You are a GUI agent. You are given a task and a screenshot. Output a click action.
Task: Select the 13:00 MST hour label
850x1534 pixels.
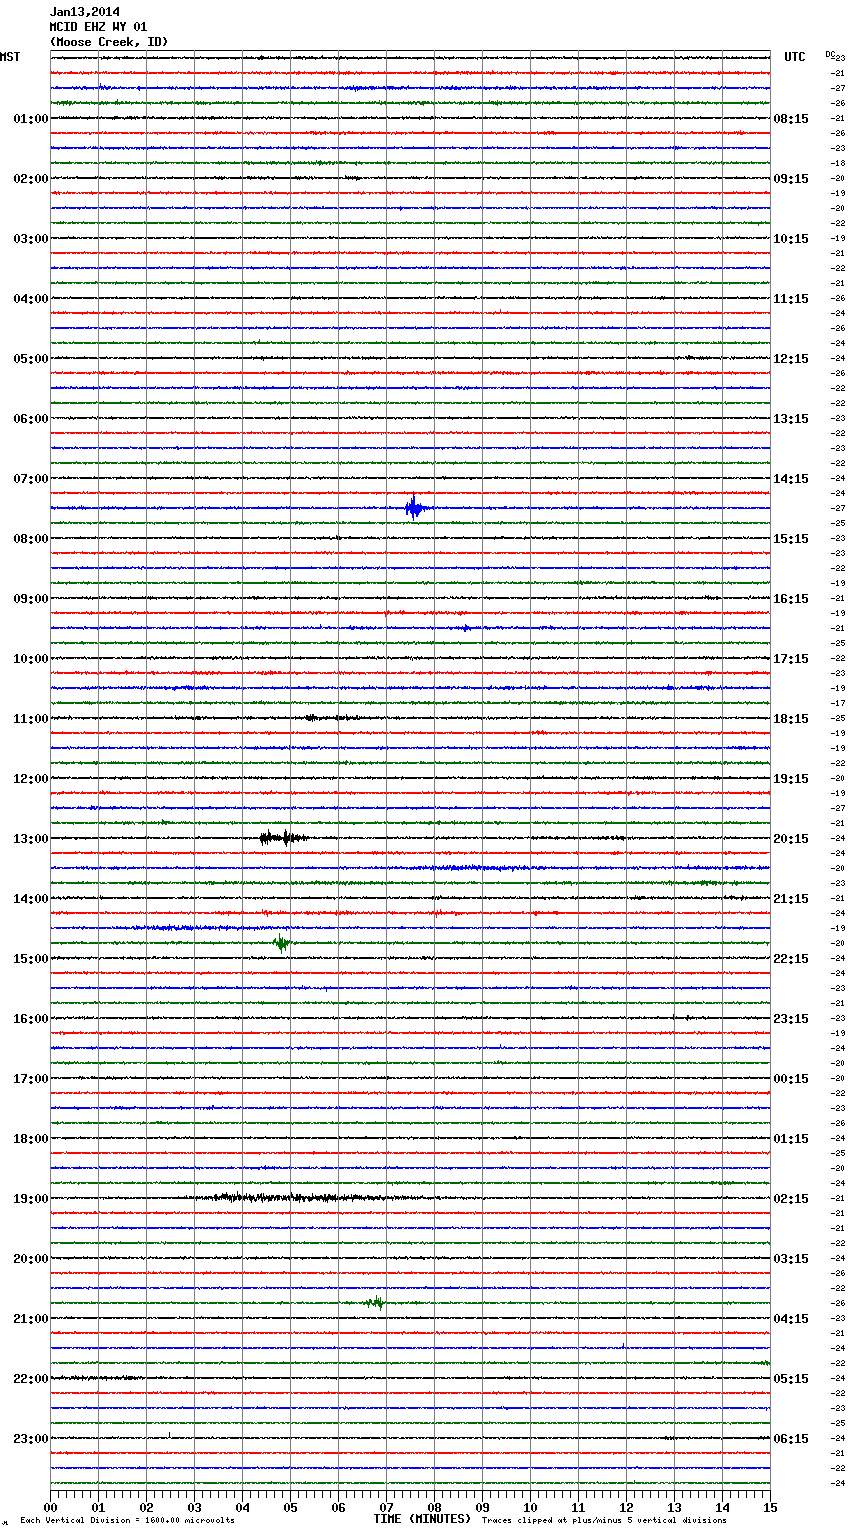click(31, 839)
